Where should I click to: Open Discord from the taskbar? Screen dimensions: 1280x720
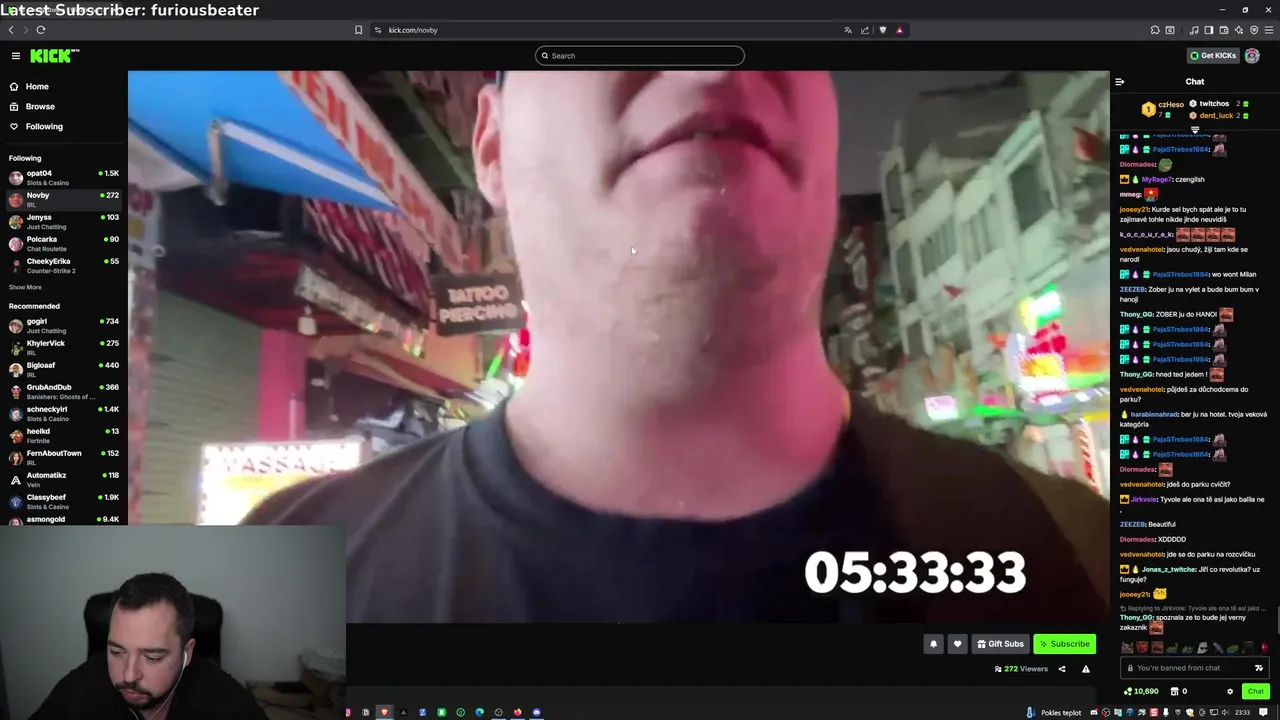[537, 712]
